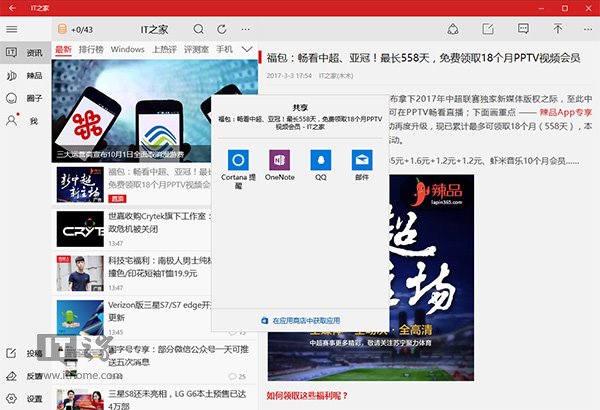Open the 三星S8还未亮相 LG G6 news item
Screen dimensions: 600x410
[155, 398]
